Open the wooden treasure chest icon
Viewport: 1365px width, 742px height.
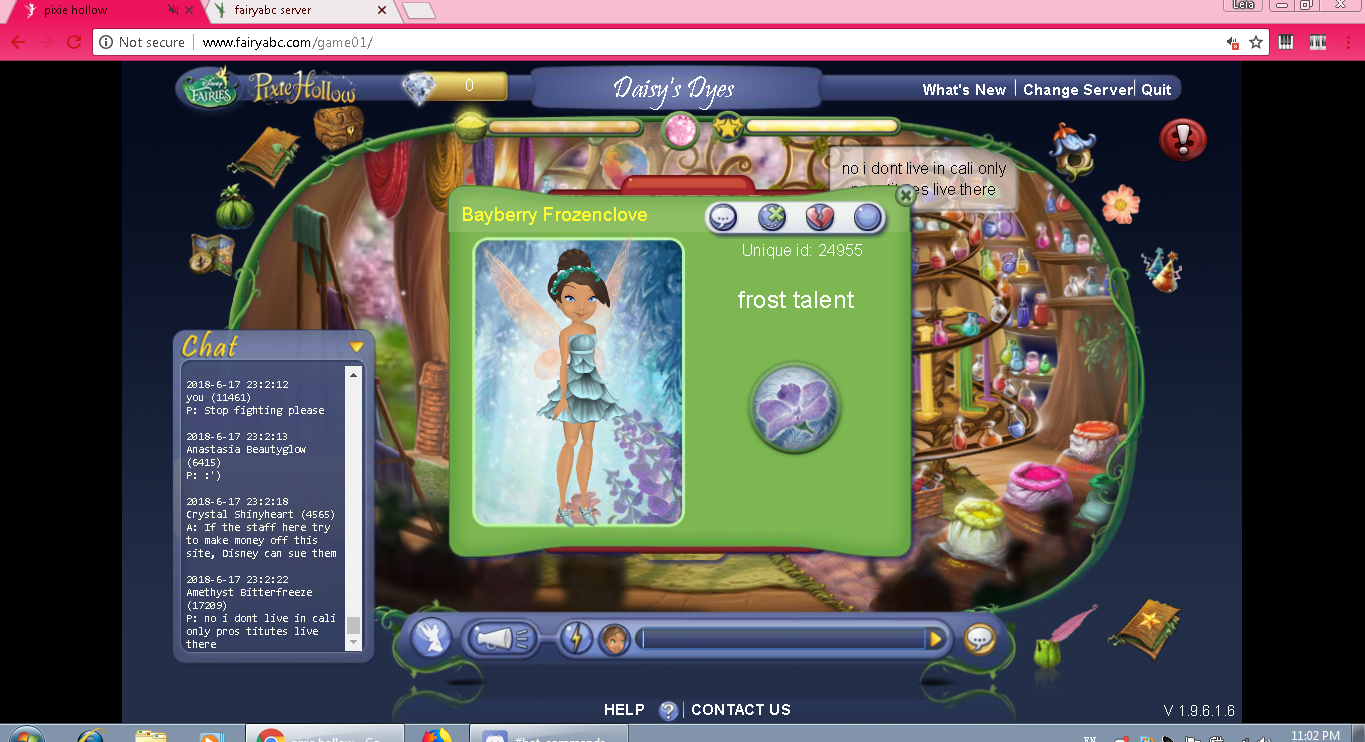tap(338, 127)
